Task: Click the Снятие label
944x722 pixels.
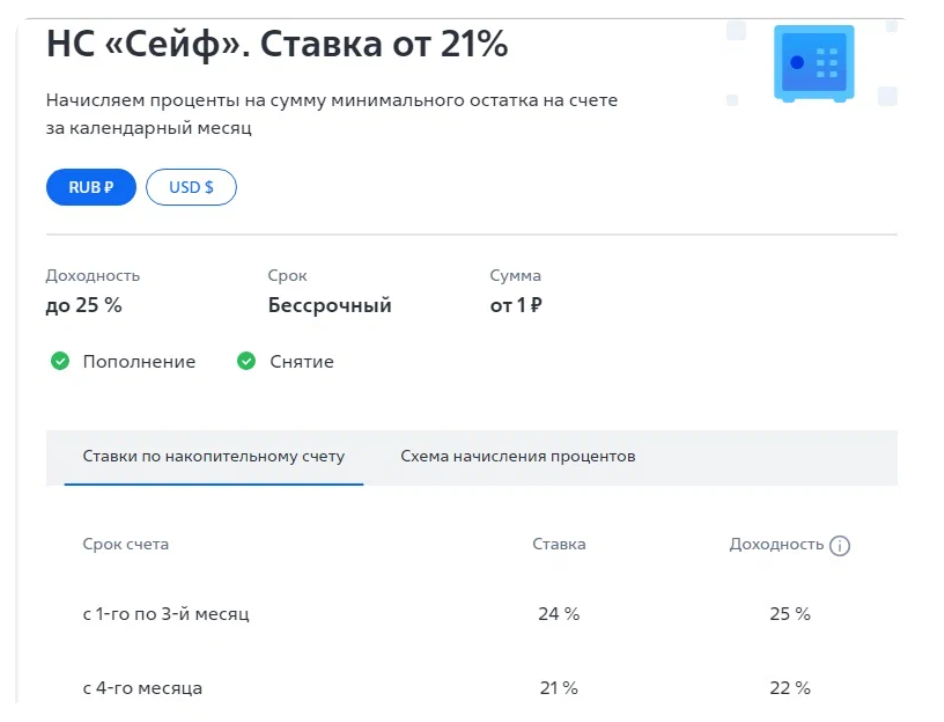Action: (x=302, y=362)
